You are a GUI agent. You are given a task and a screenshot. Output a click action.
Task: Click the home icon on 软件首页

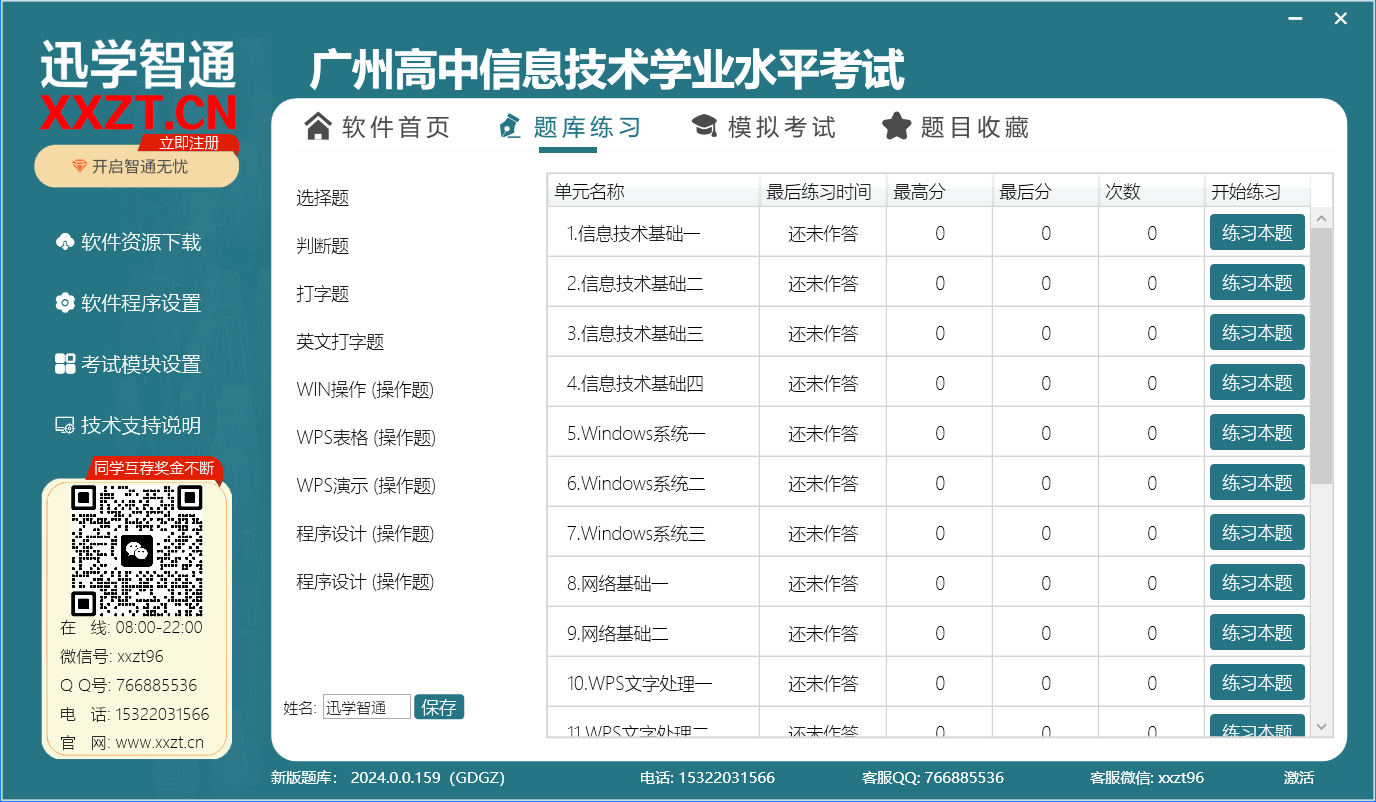315,126
